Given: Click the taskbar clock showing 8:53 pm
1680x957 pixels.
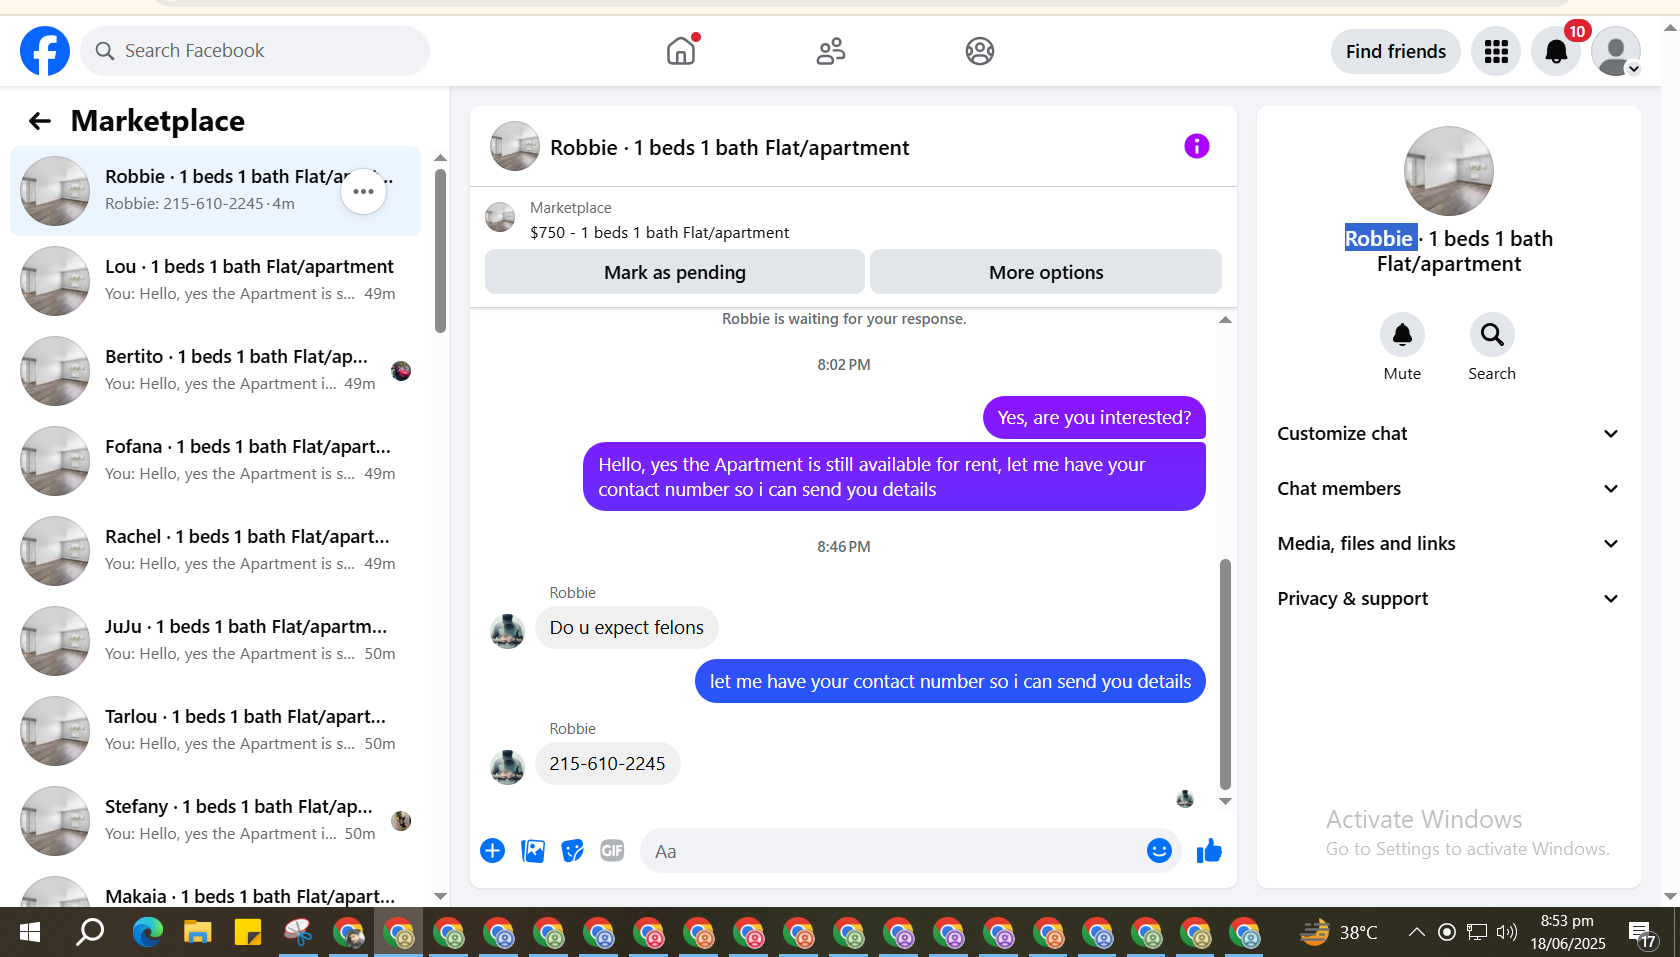Looking at the screenshot, I should click(x=1567, y=932).
